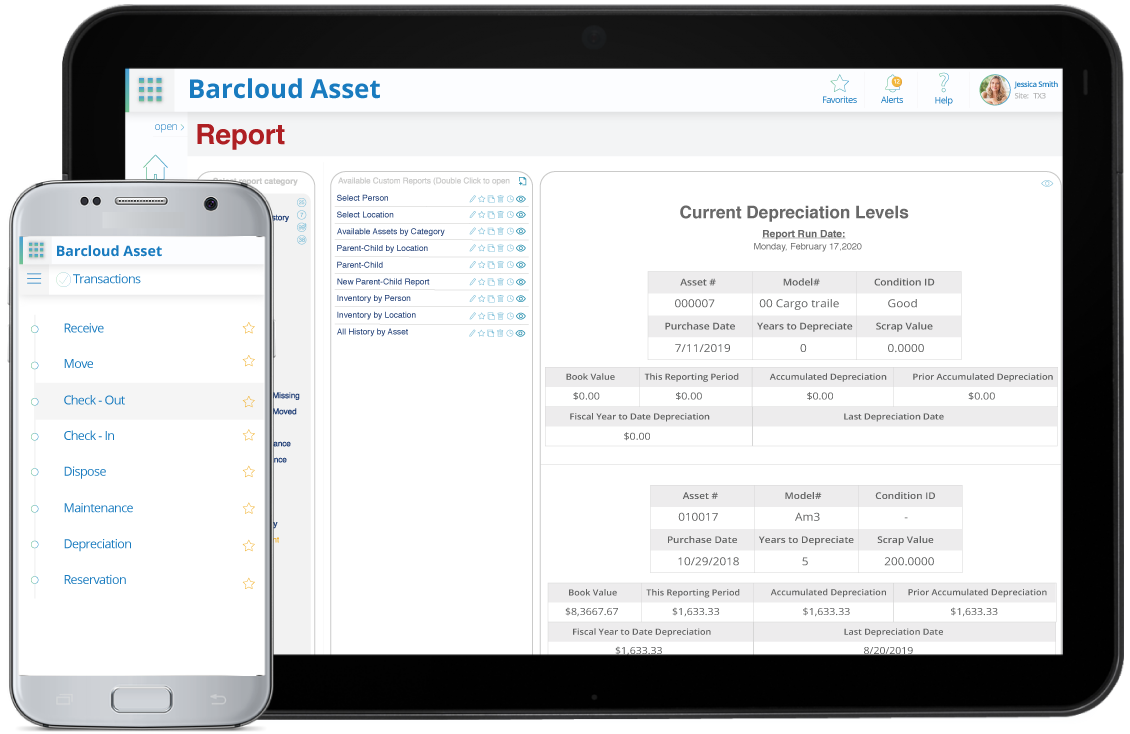
Task: Select the Inventory by Location report
Action: pyautogui.click(x=376, y=315)
